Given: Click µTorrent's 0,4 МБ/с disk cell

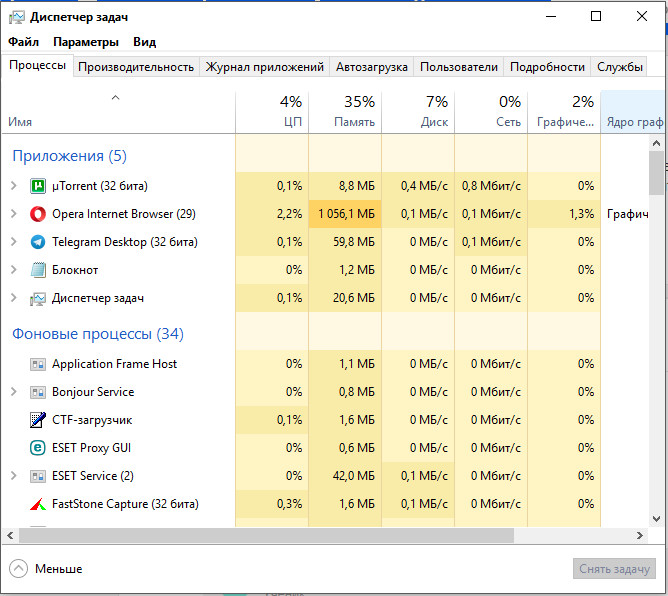Looking at the screenshot, I should [x=418, y=186].
